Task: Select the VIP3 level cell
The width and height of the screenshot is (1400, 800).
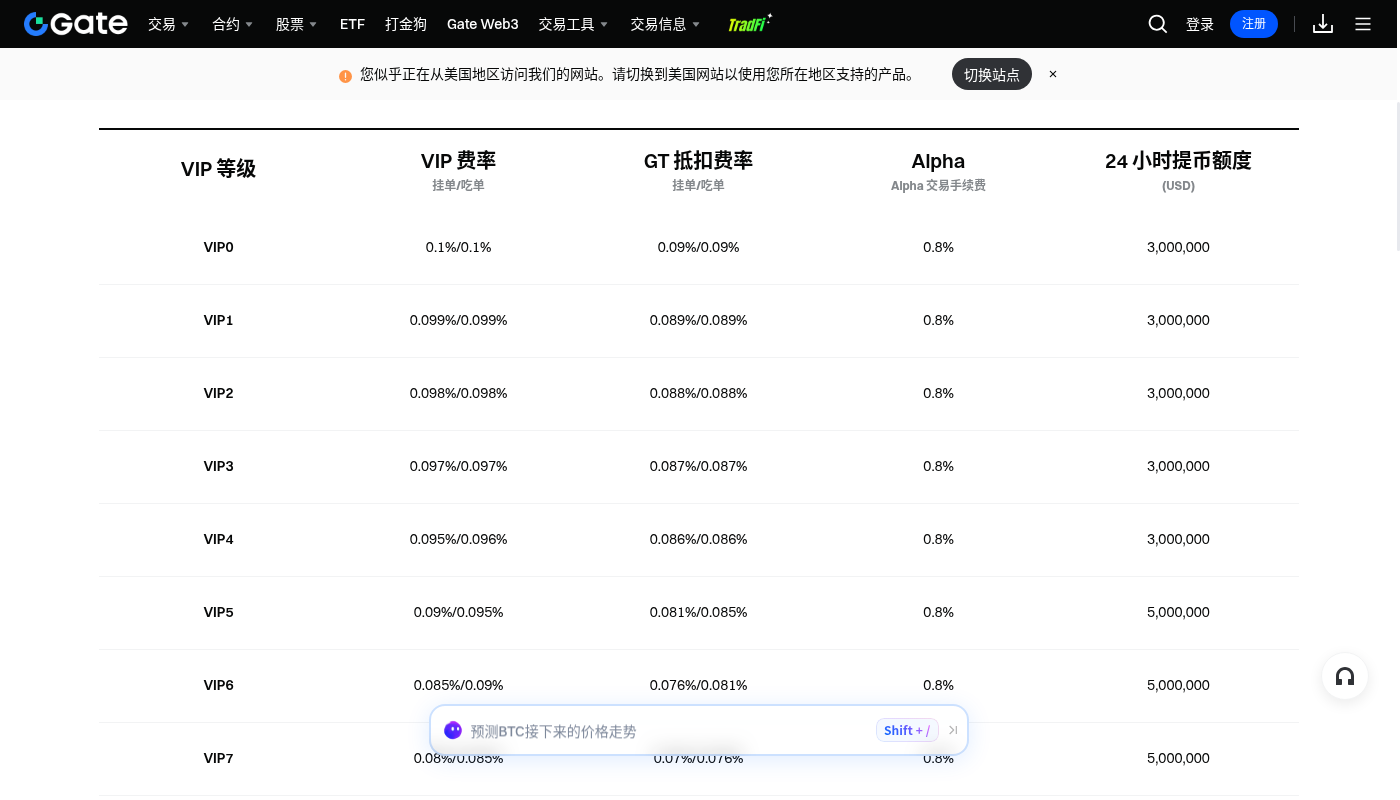Action: 219,466
